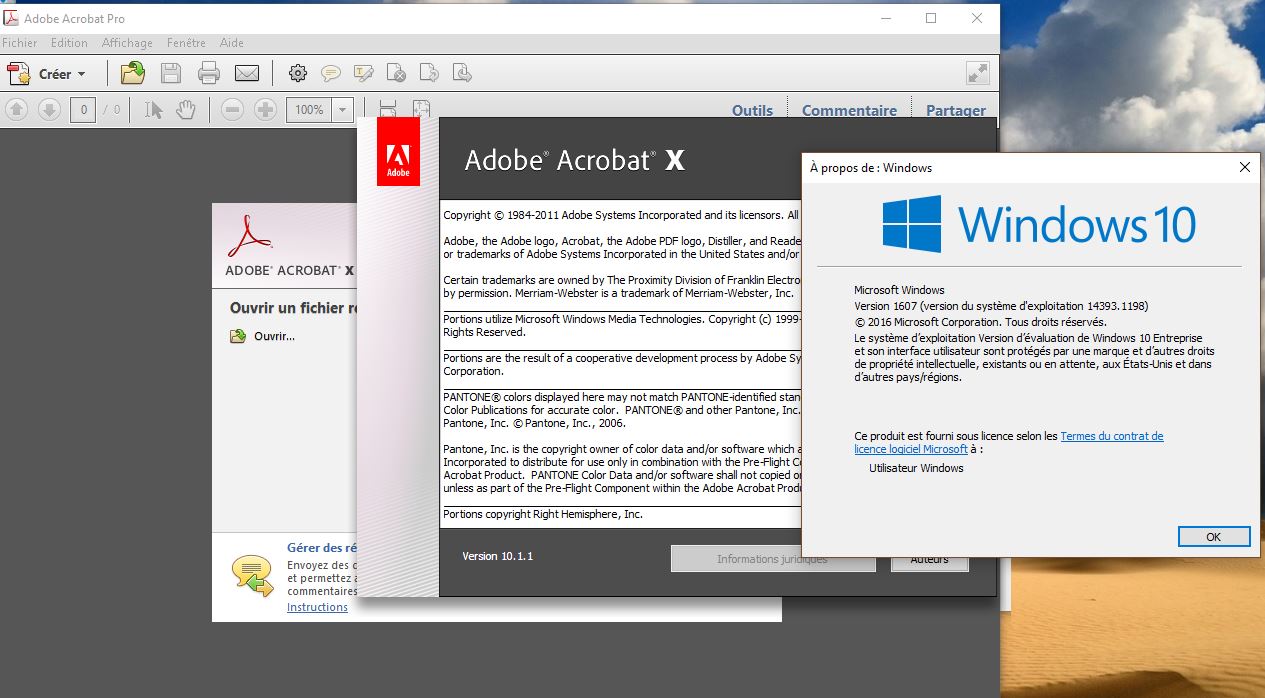Open the zoom level dropdown arrow
The height and width of the screenshot is (698, 1265).
(343, 110)
